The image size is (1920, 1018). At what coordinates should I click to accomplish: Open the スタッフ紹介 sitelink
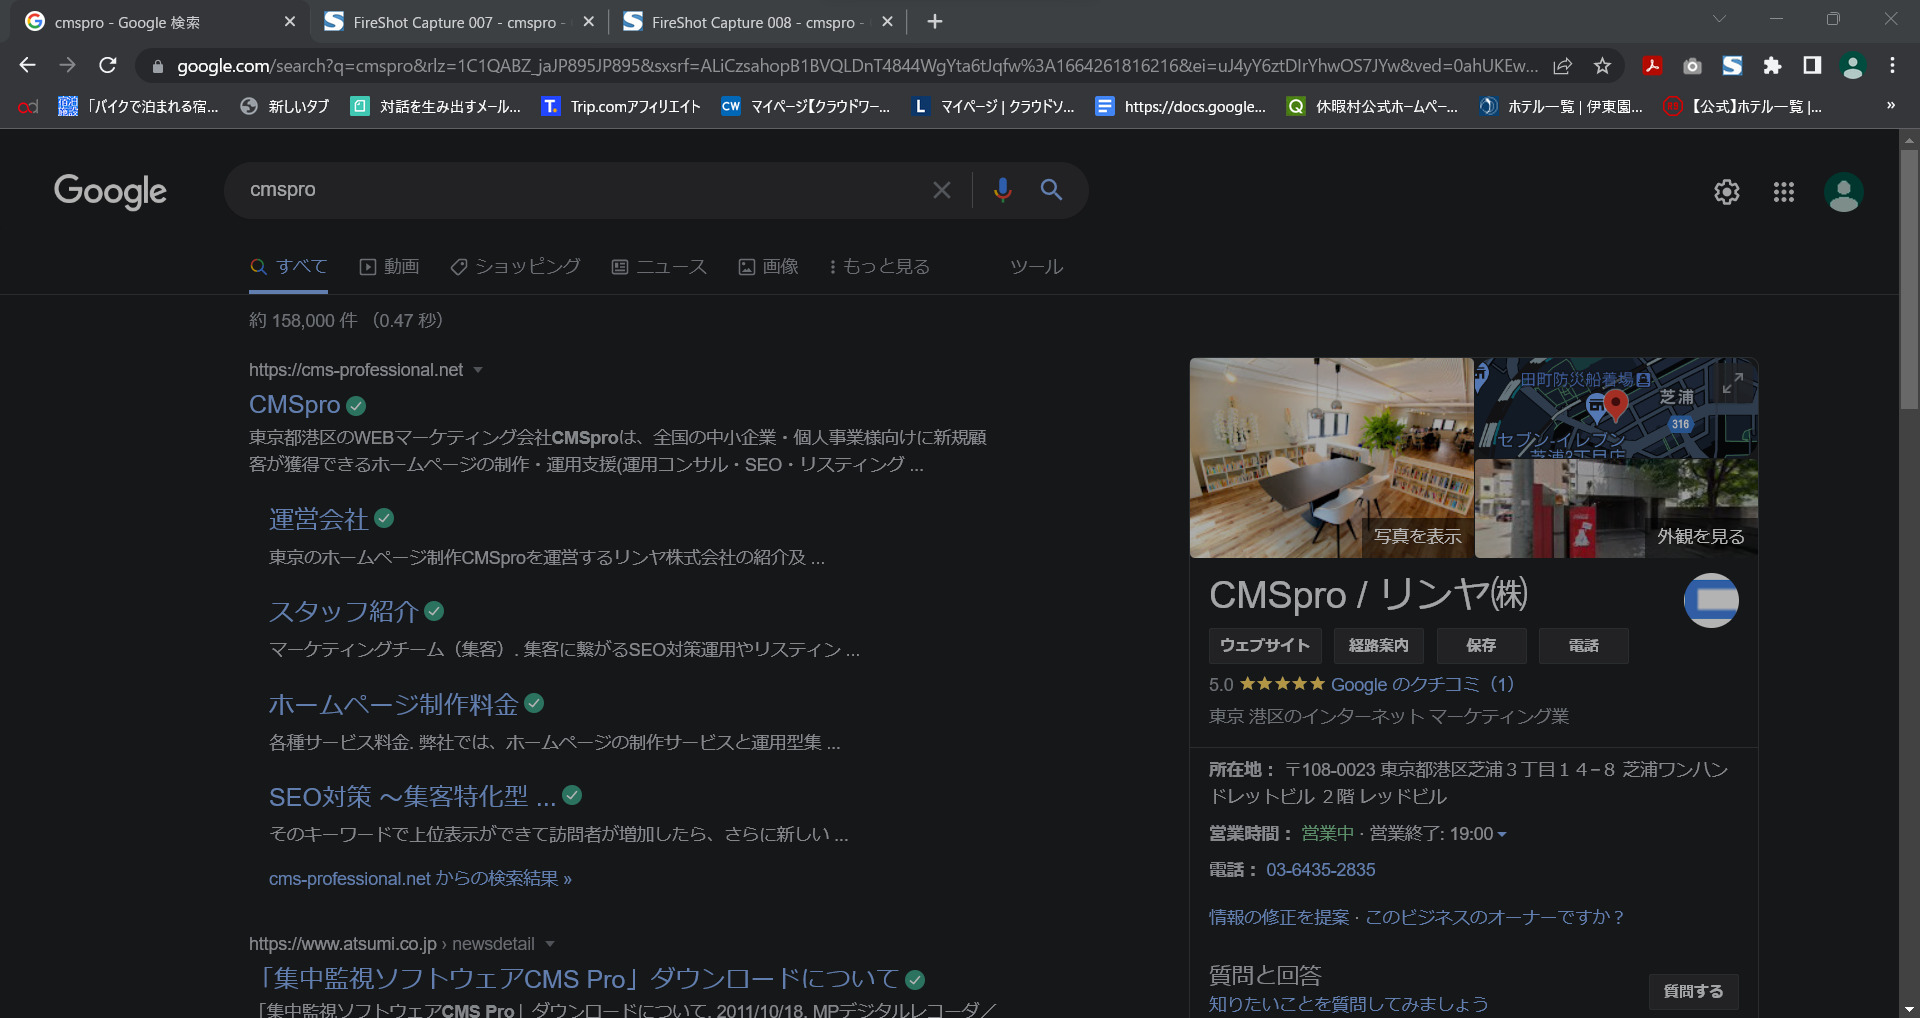pyautogui.click(x=344, y=611)
